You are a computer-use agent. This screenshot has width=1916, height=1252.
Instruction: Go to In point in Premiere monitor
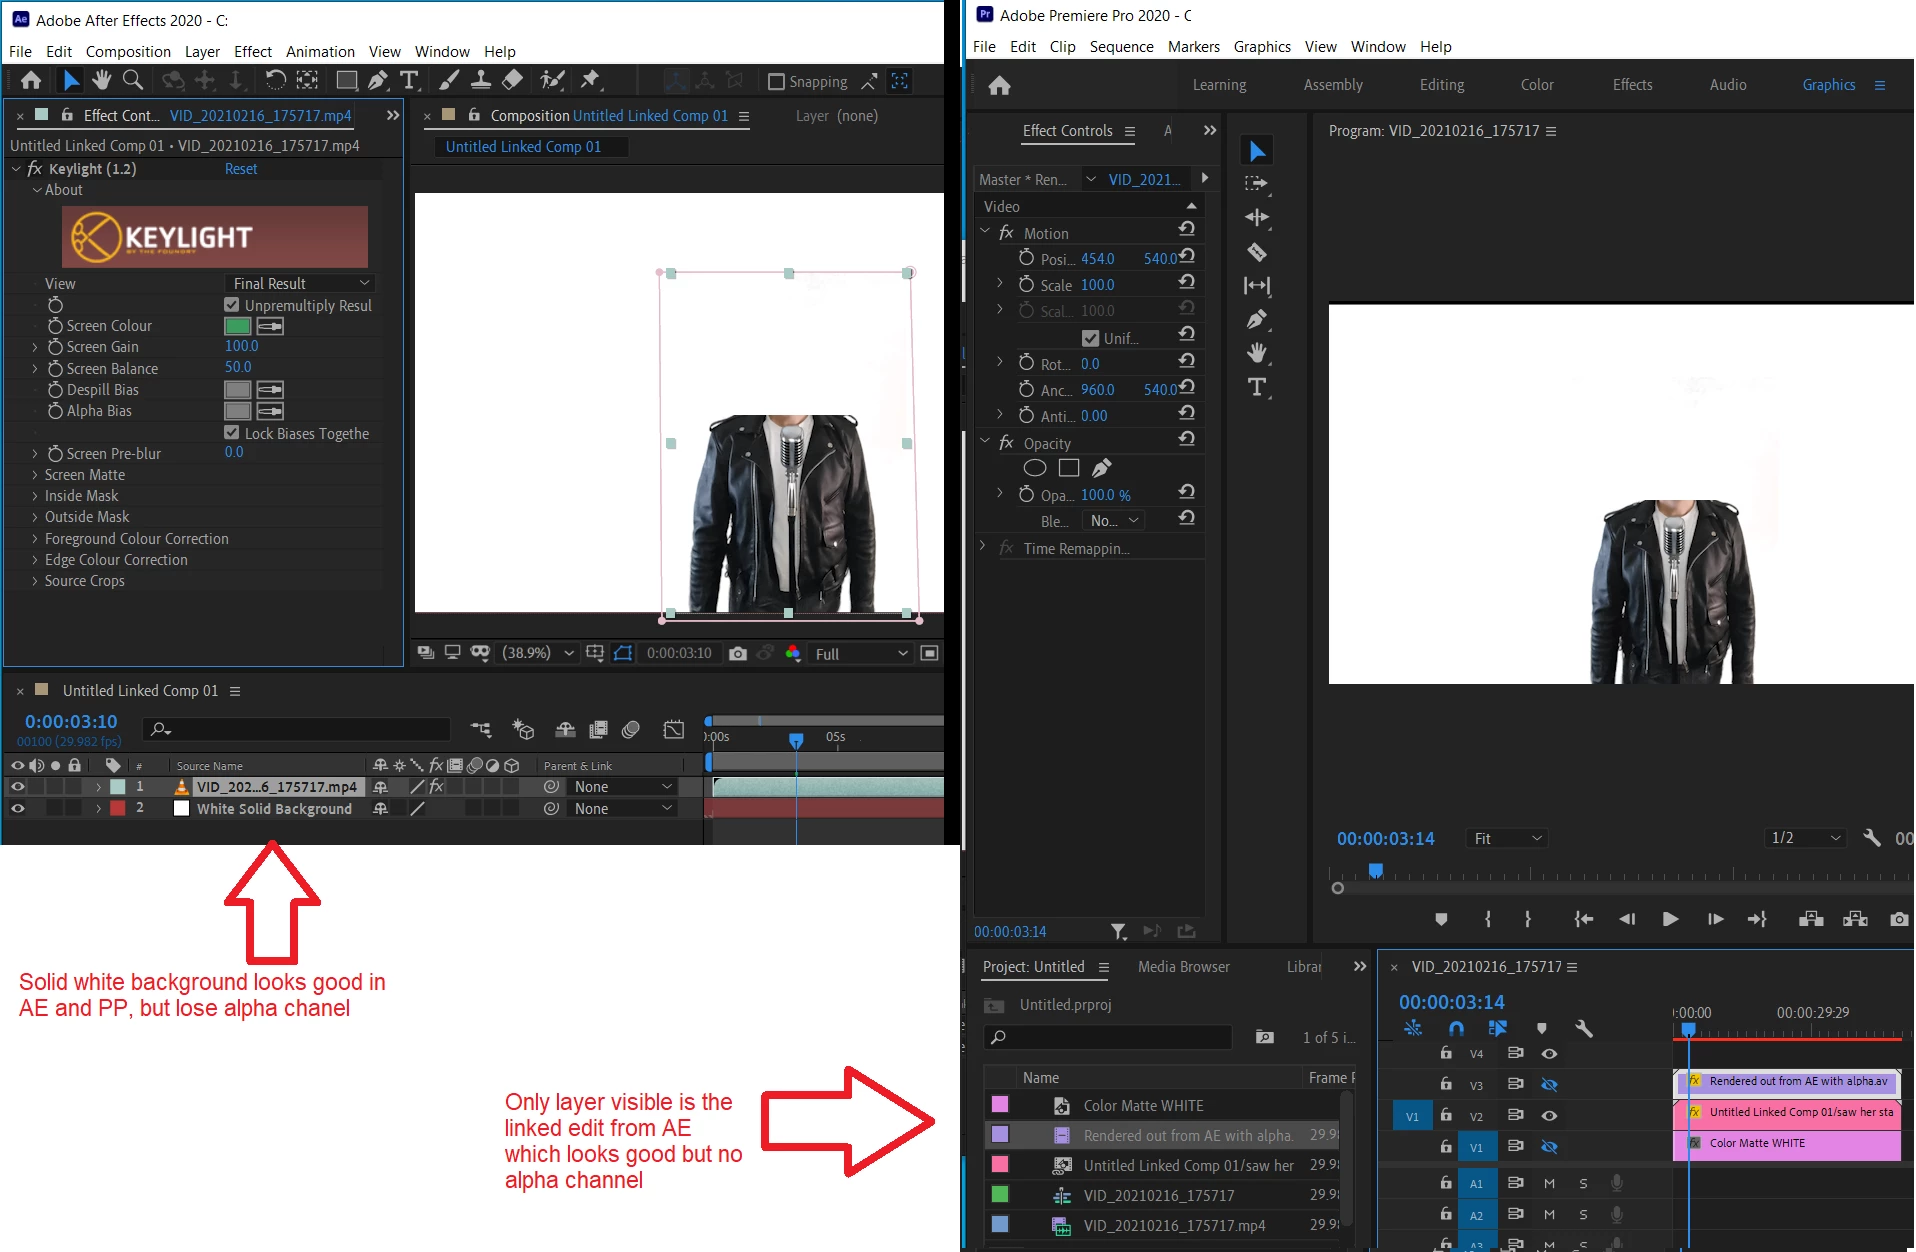pos(1584,919)
